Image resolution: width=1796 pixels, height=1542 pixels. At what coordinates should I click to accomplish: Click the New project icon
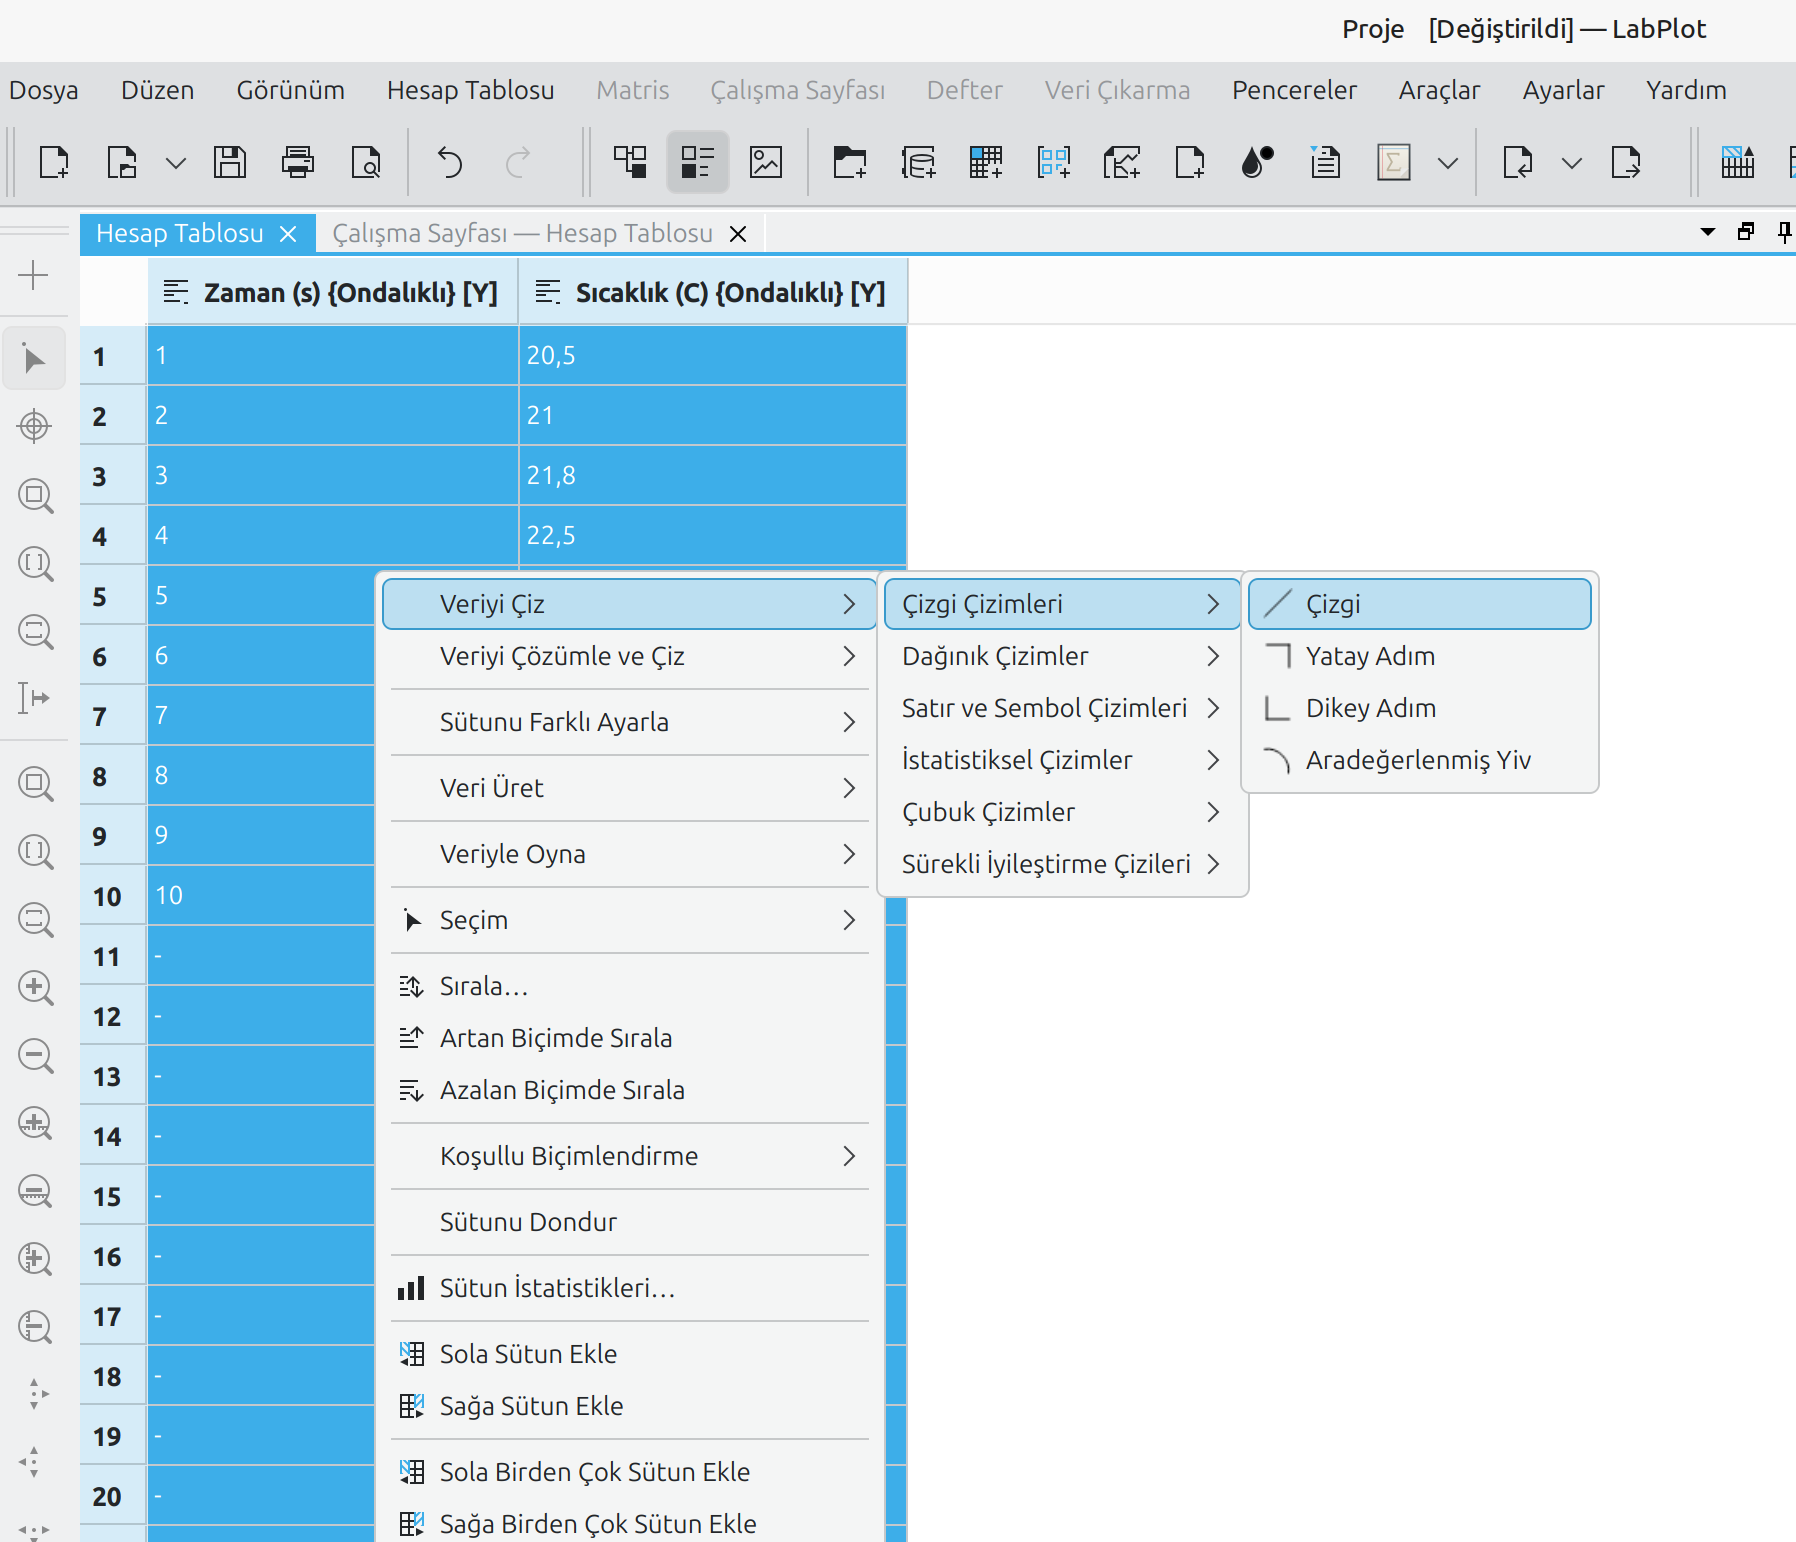point(54,161)
